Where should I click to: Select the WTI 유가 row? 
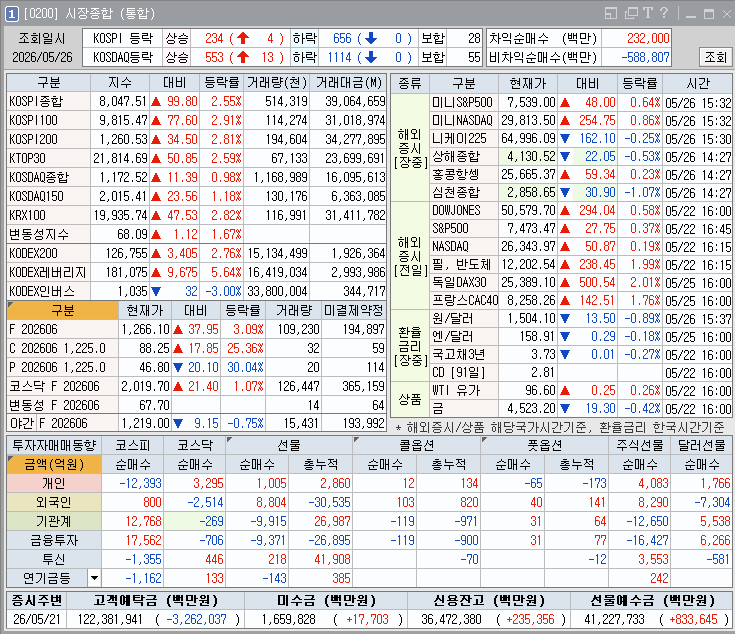[x=580, y=391]
